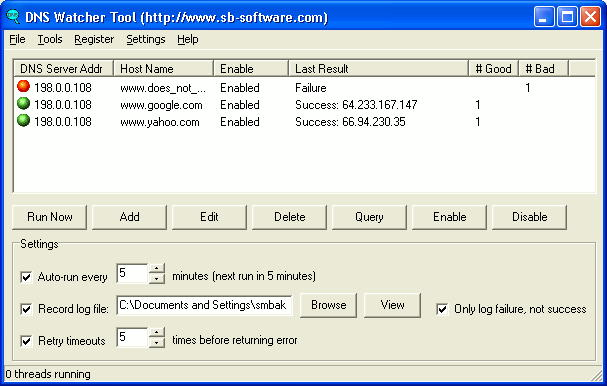This screenshot has width=607, height=386.
Task: Toggle the Record log file checkbox
Action: pos(26,309)
